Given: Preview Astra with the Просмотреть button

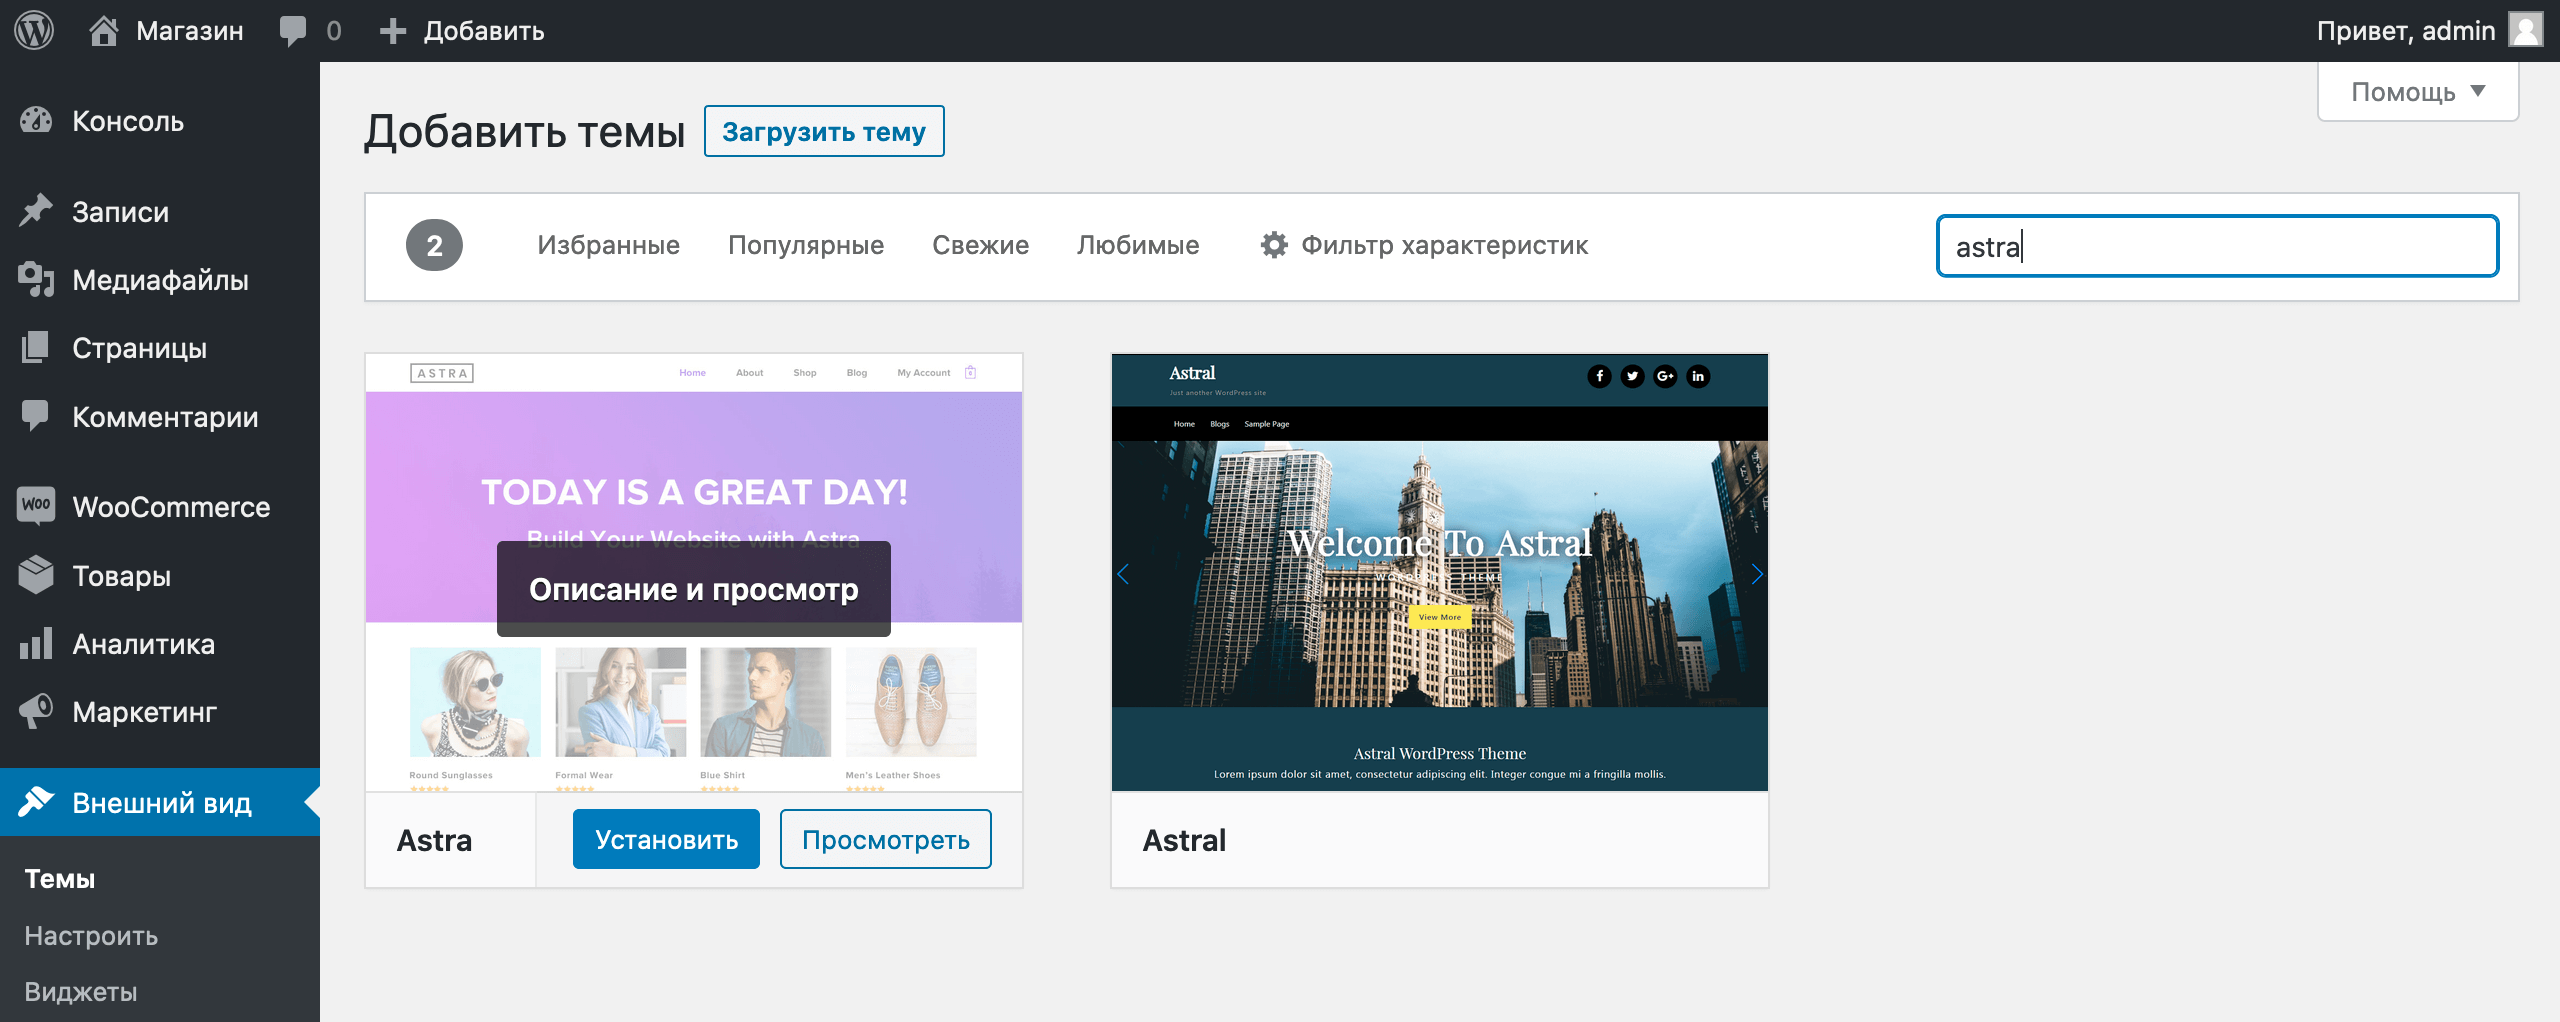Looking at the screenshot, I should point(885,839).
